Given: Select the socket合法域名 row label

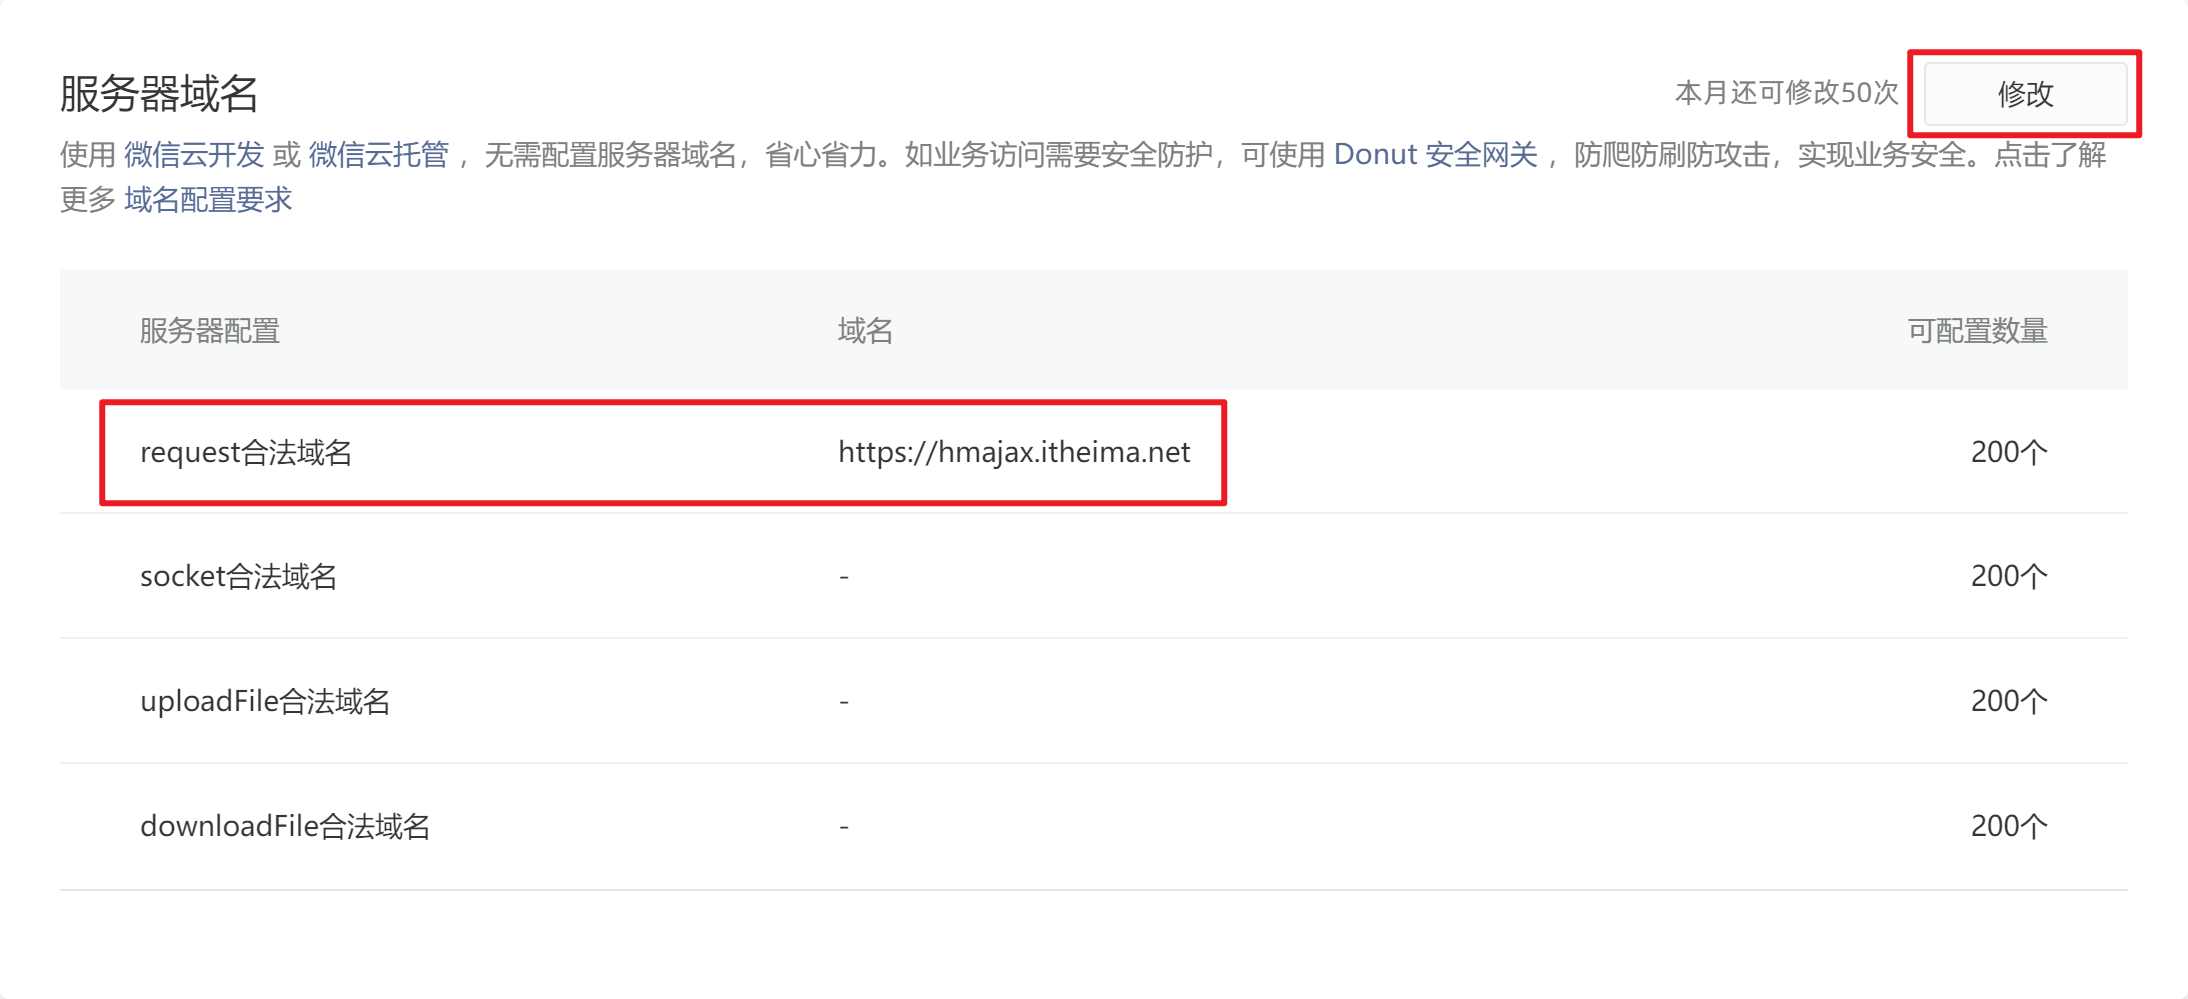Looking at the screenshot, I should 238,577.
